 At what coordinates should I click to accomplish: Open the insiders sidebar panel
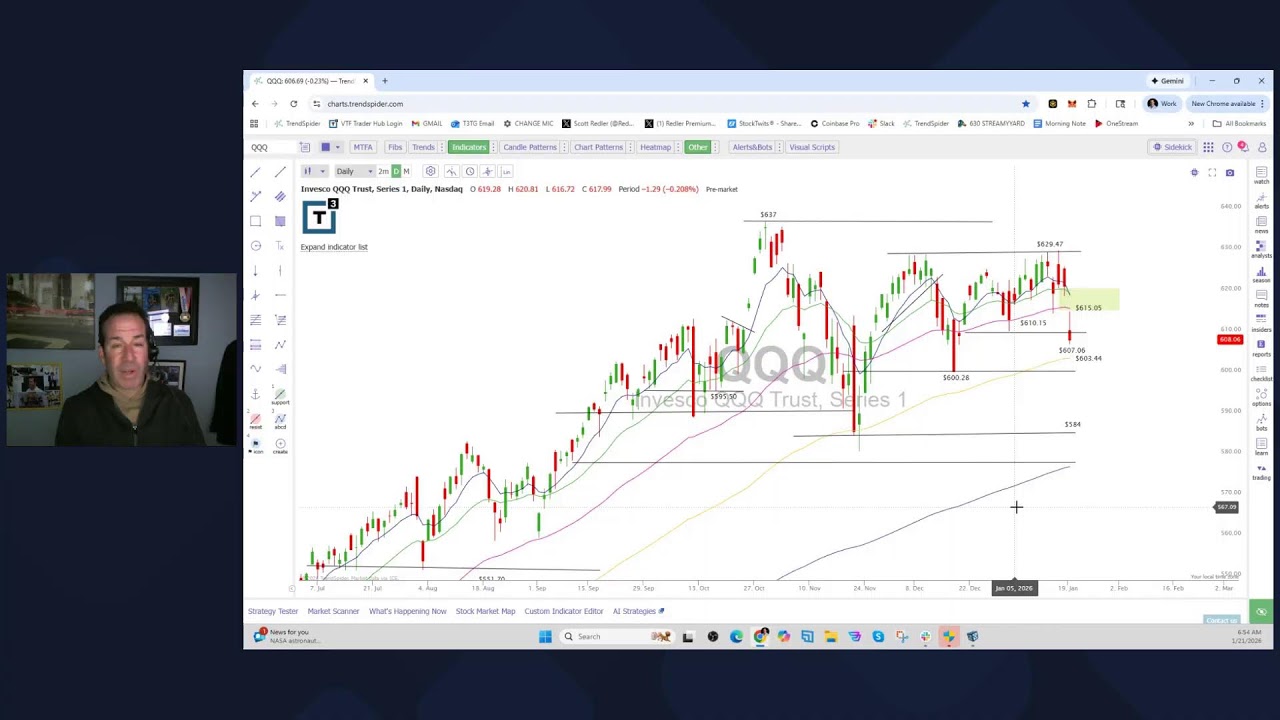(x=1262, y=323)
